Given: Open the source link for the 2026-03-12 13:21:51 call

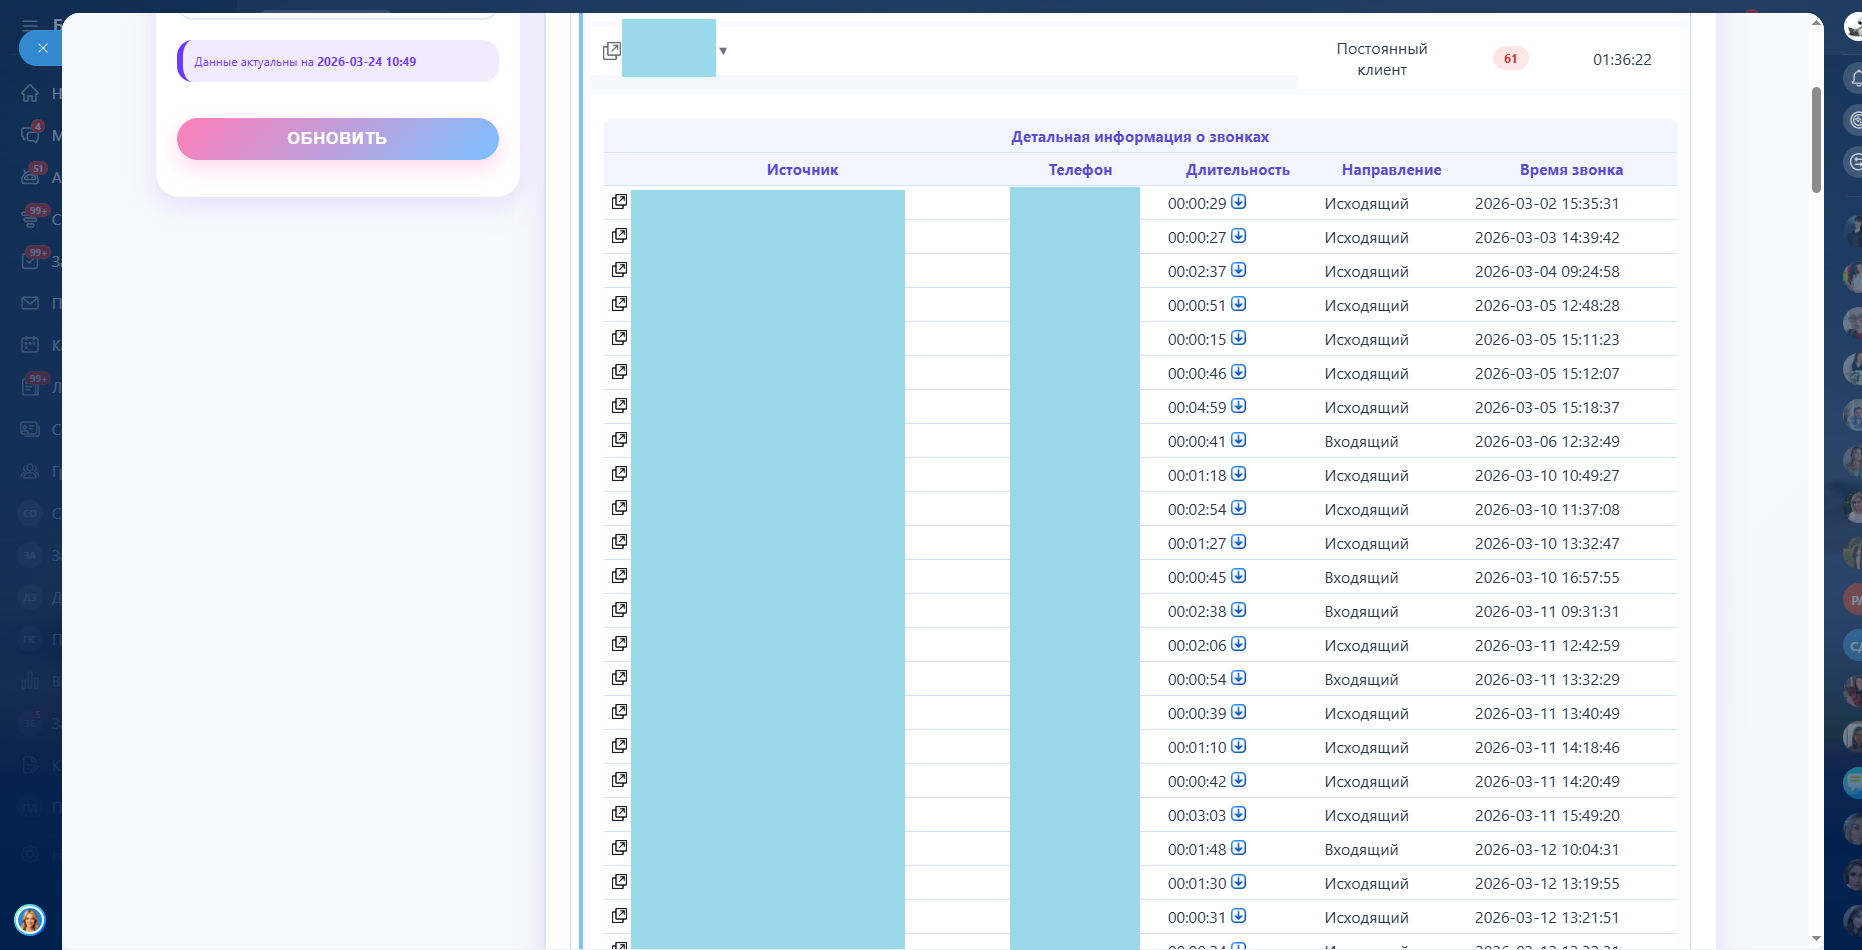Looking at the screenshot, I should point(619,916).
